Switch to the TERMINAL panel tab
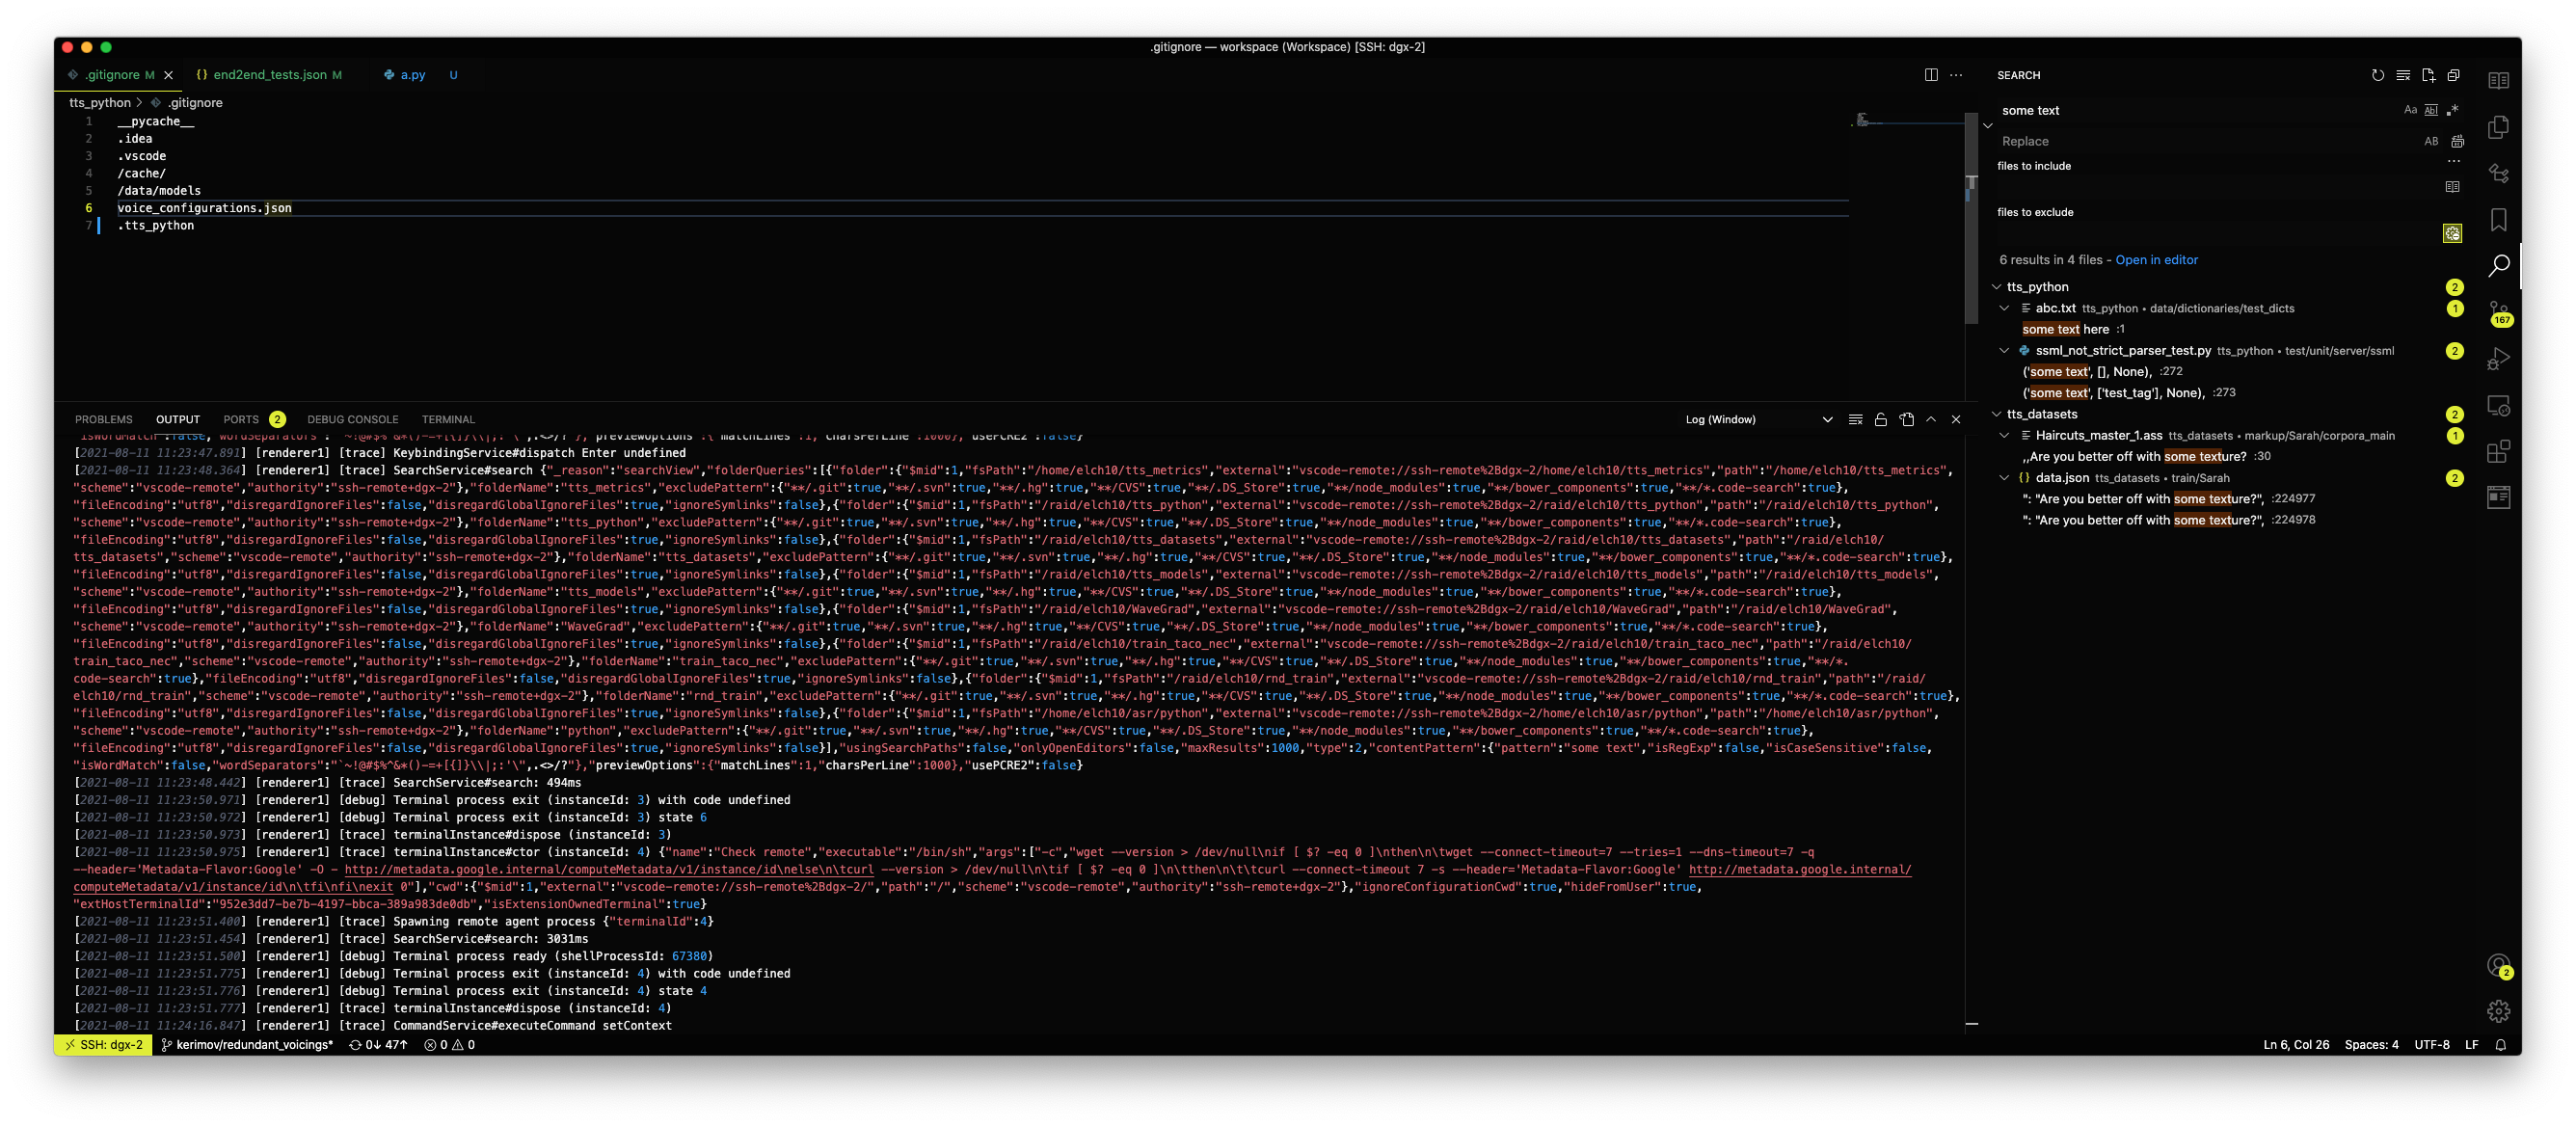Image resolution: width=2576 pixels, height=1127 pixels. [448, 420]
